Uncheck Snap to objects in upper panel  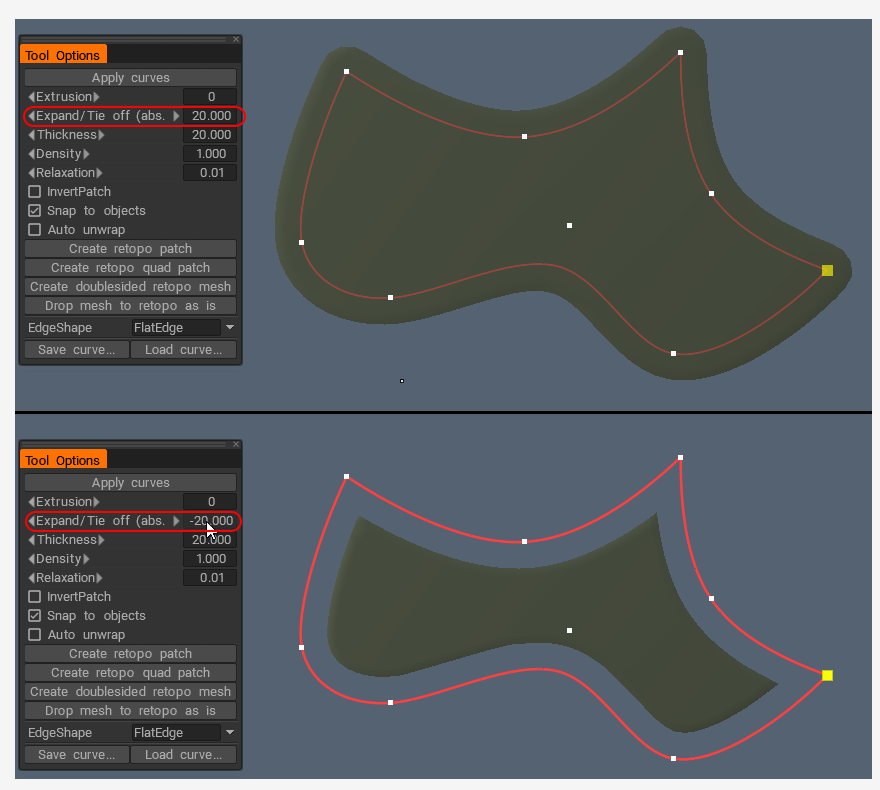coord(35,211)
